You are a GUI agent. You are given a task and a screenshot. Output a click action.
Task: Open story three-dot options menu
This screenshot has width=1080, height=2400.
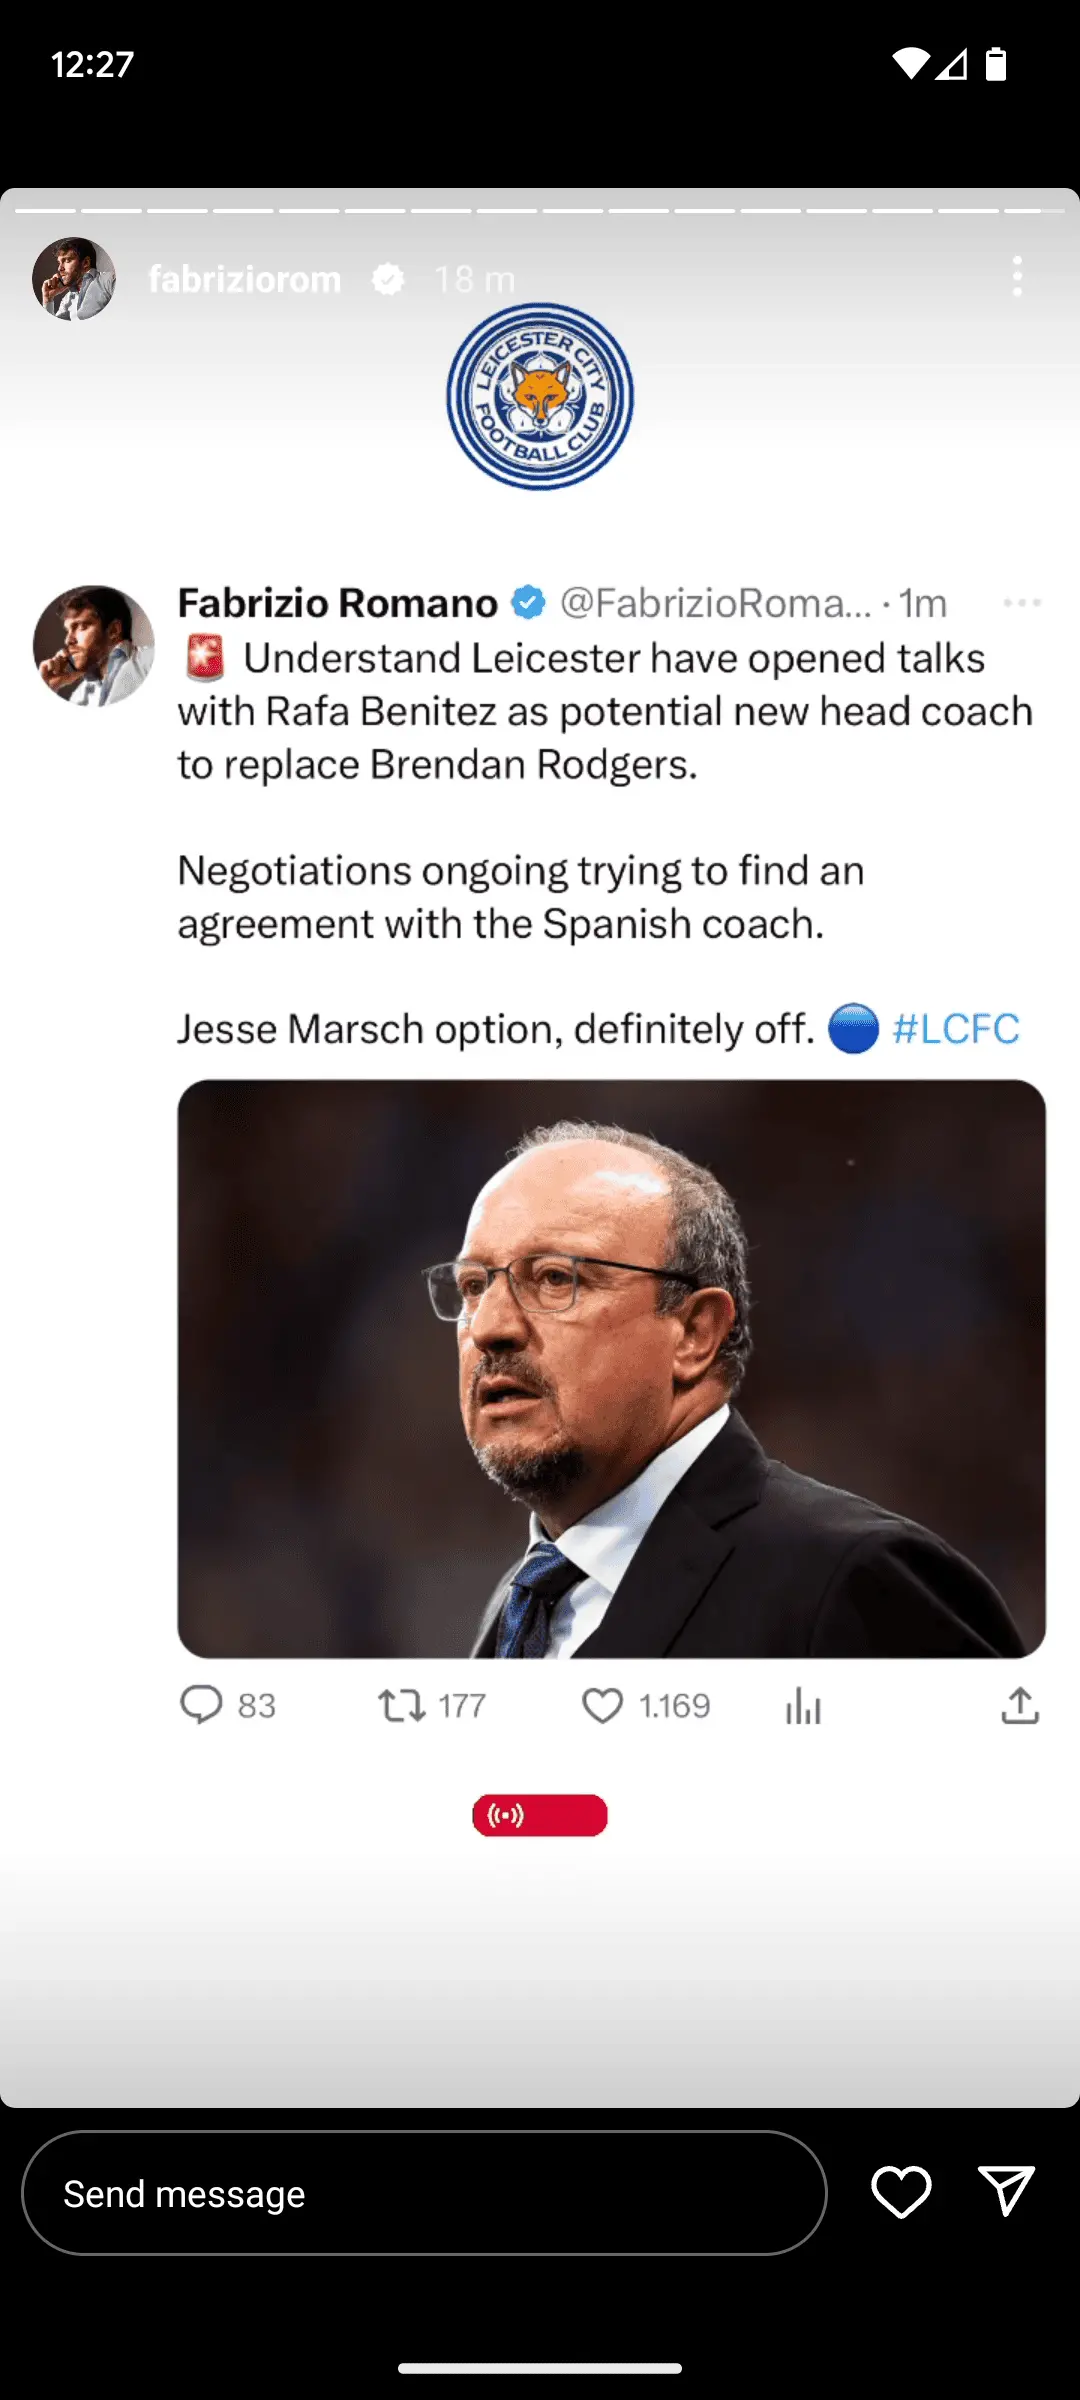coord(1017,277)
